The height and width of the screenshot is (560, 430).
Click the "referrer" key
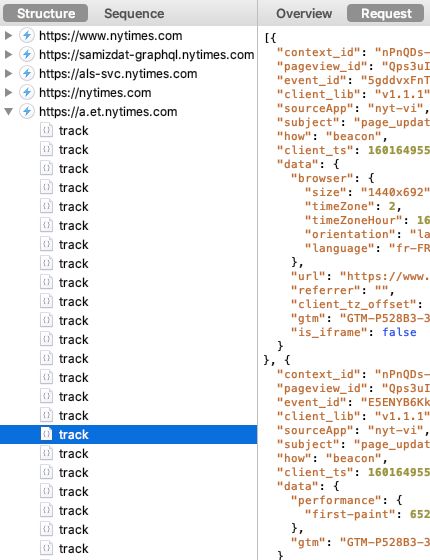326,290
